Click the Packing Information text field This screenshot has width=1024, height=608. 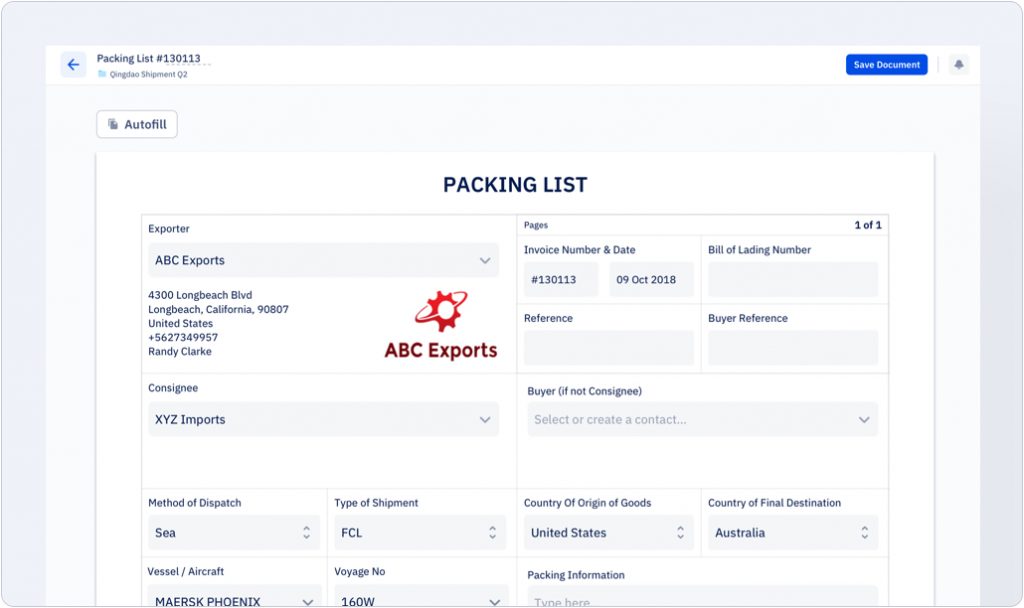tap(703, 598)
